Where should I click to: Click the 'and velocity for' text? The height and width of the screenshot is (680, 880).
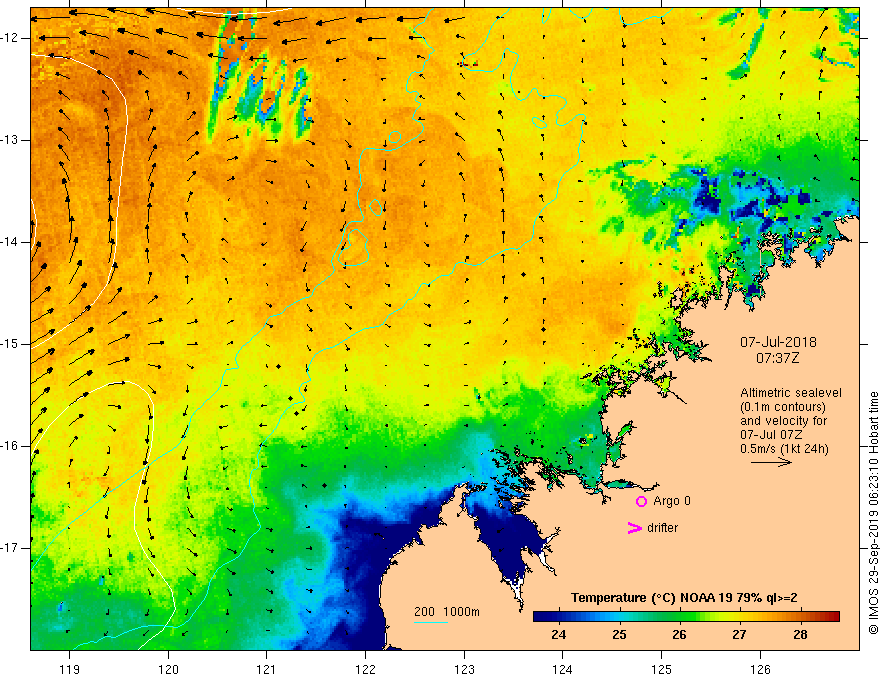tap(783, 421)
